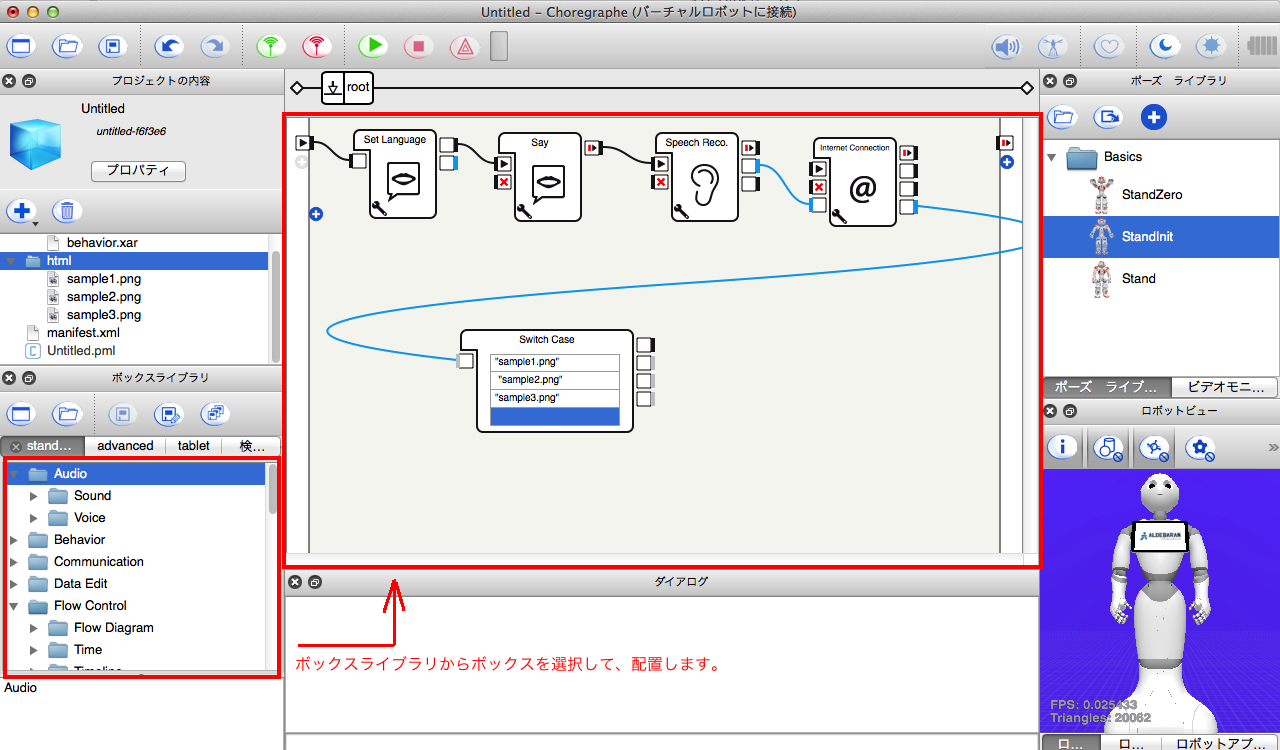Disconnect from robot with the red antenna icon
Screen dimensions: 1280x750
[316, 46]
